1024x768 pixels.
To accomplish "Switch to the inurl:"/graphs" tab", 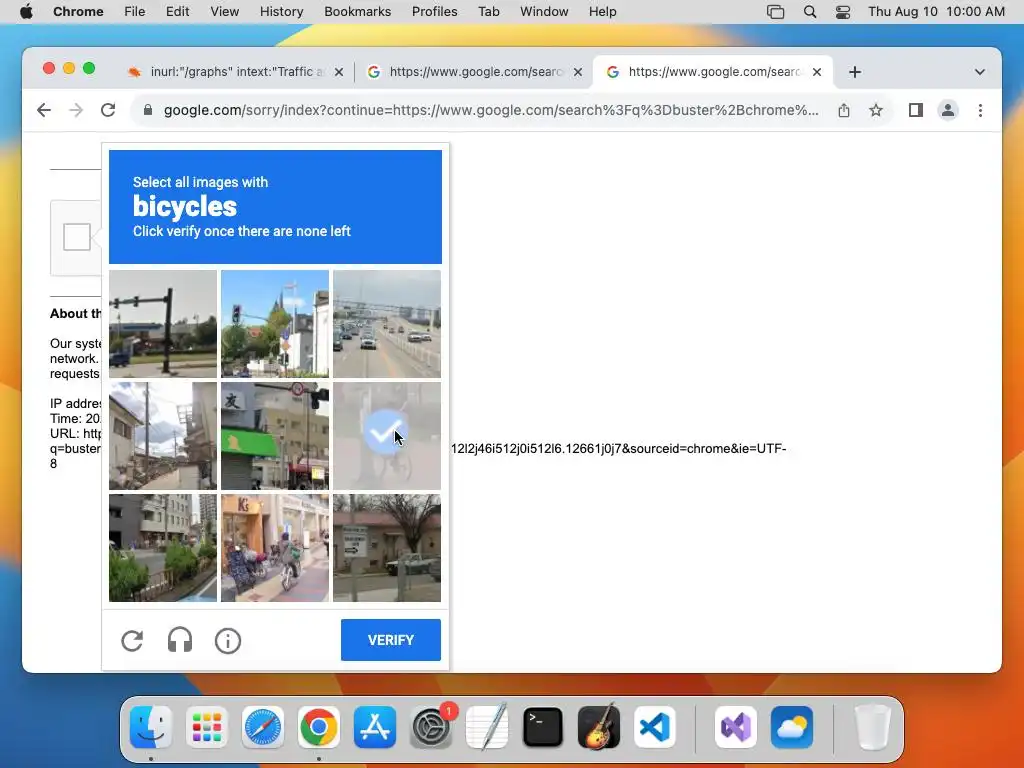I will point(236,72).
